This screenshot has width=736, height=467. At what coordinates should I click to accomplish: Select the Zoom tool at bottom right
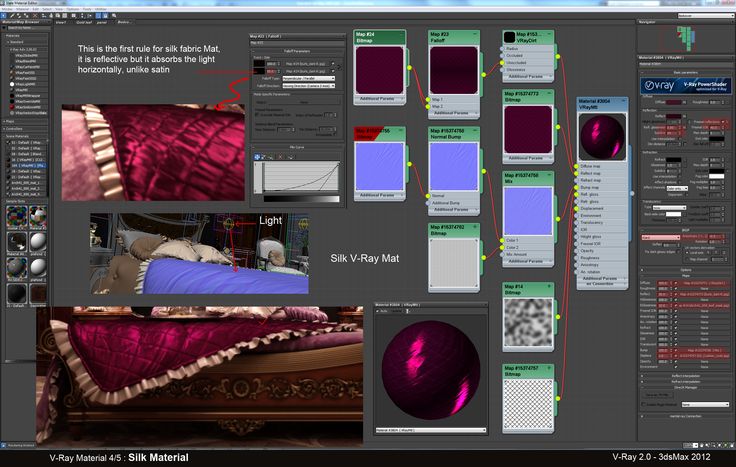coord(708,445)
